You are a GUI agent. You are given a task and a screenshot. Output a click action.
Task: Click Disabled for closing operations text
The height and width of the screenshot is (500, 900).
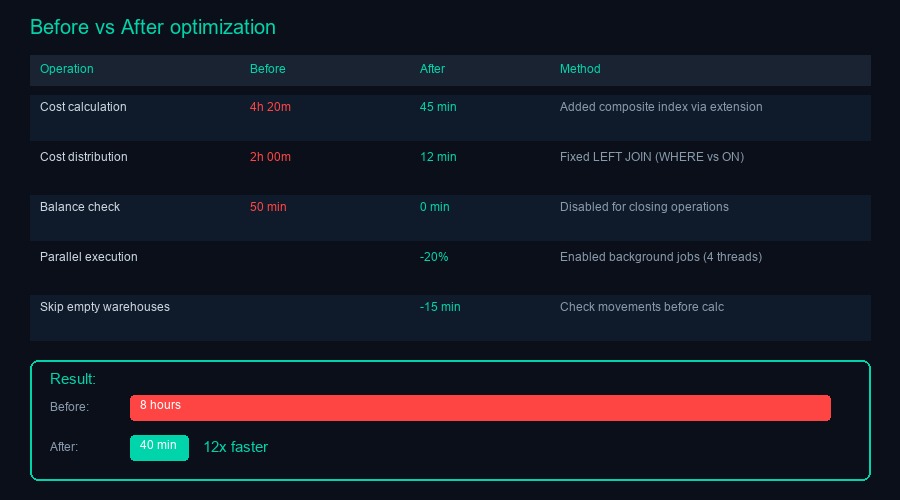(644, 207)
